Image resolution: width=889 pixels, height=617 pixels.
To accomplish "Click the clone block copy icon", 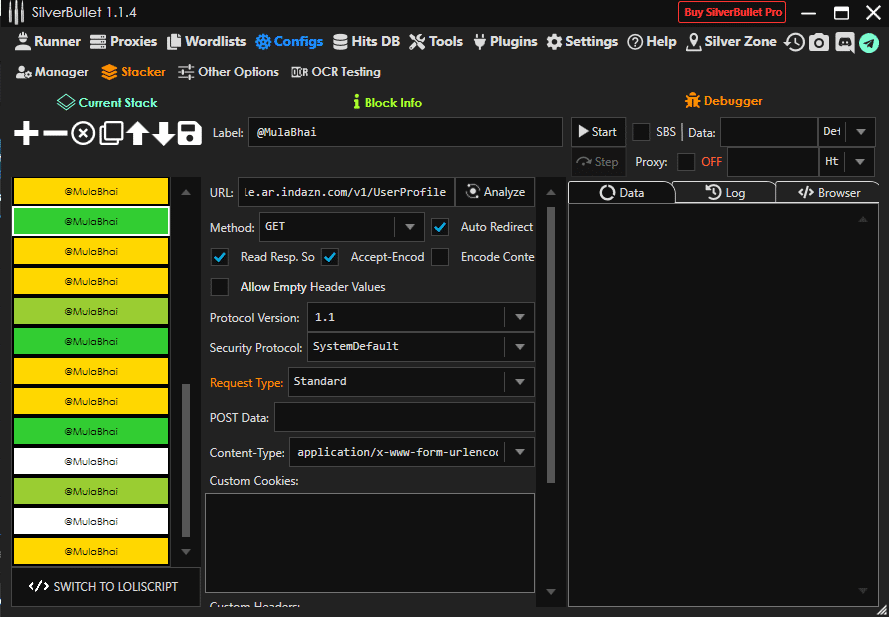I will 111,133.
